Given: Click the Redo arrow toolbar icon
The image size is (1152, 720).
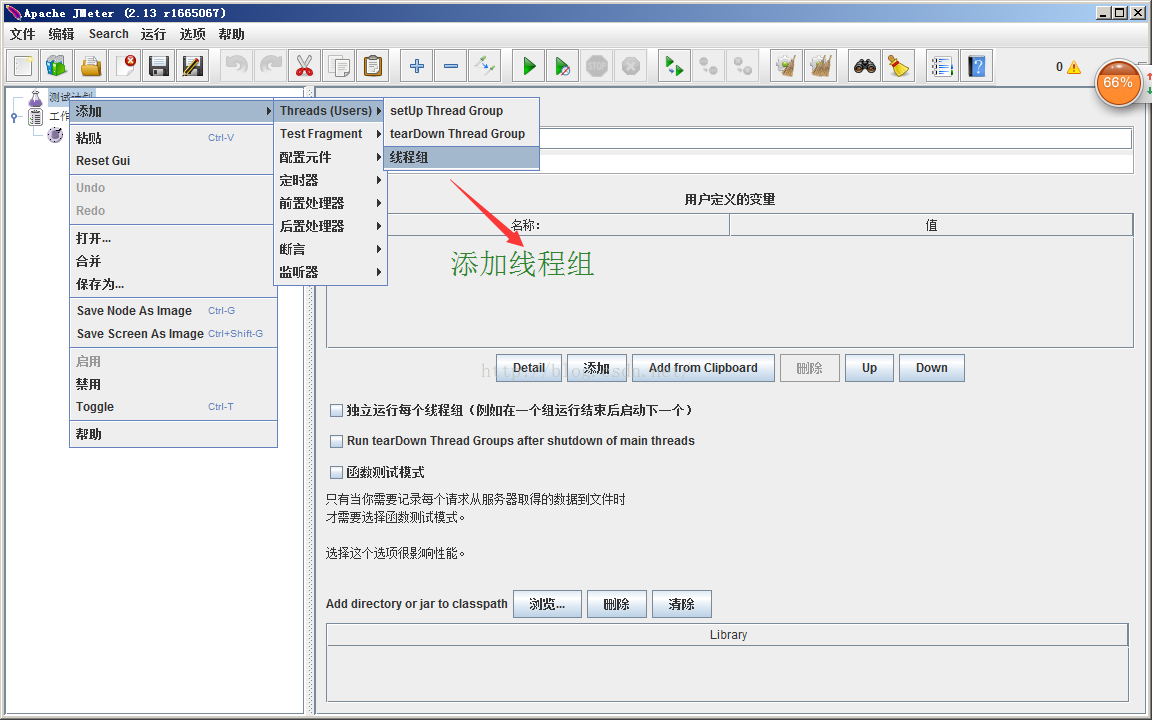Looking at the screenshot, I should pyautogui.click(x=270, y=66).
